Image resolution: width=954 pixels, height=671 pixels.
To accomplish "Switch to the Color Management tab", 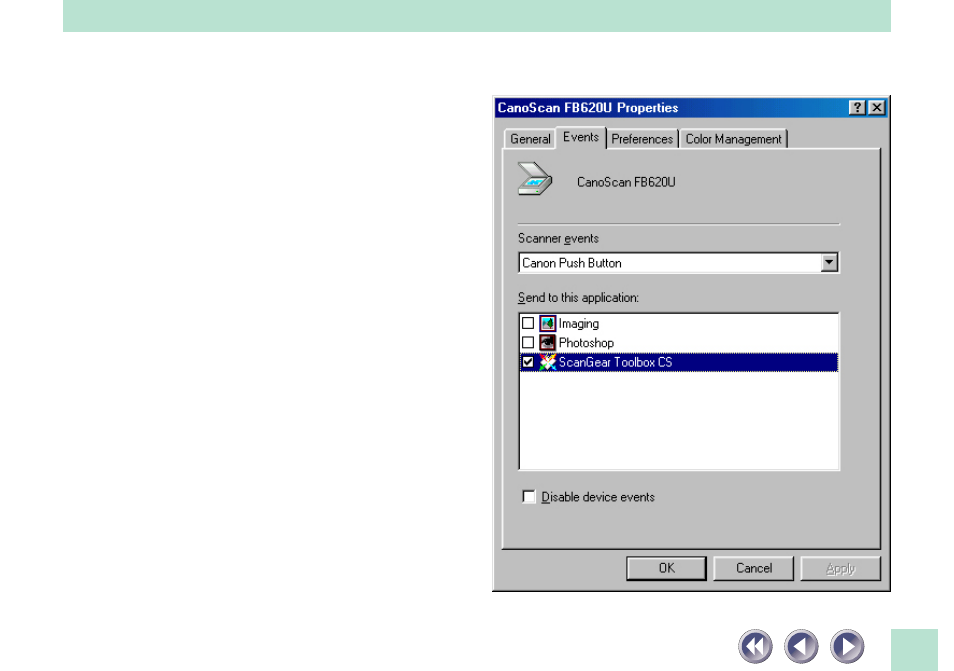I will tap(733, 139).
